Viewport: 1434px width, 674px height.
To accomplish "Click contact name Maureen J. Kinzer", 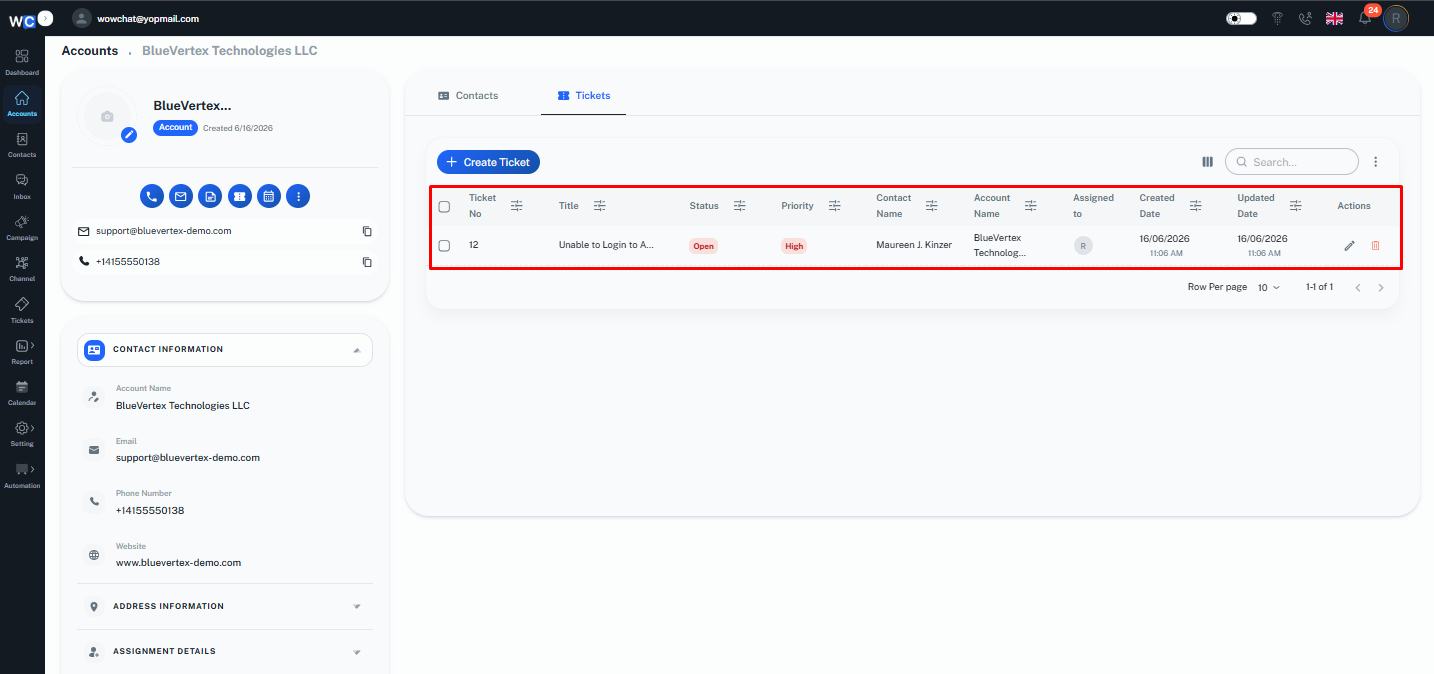I will (914, 245).
